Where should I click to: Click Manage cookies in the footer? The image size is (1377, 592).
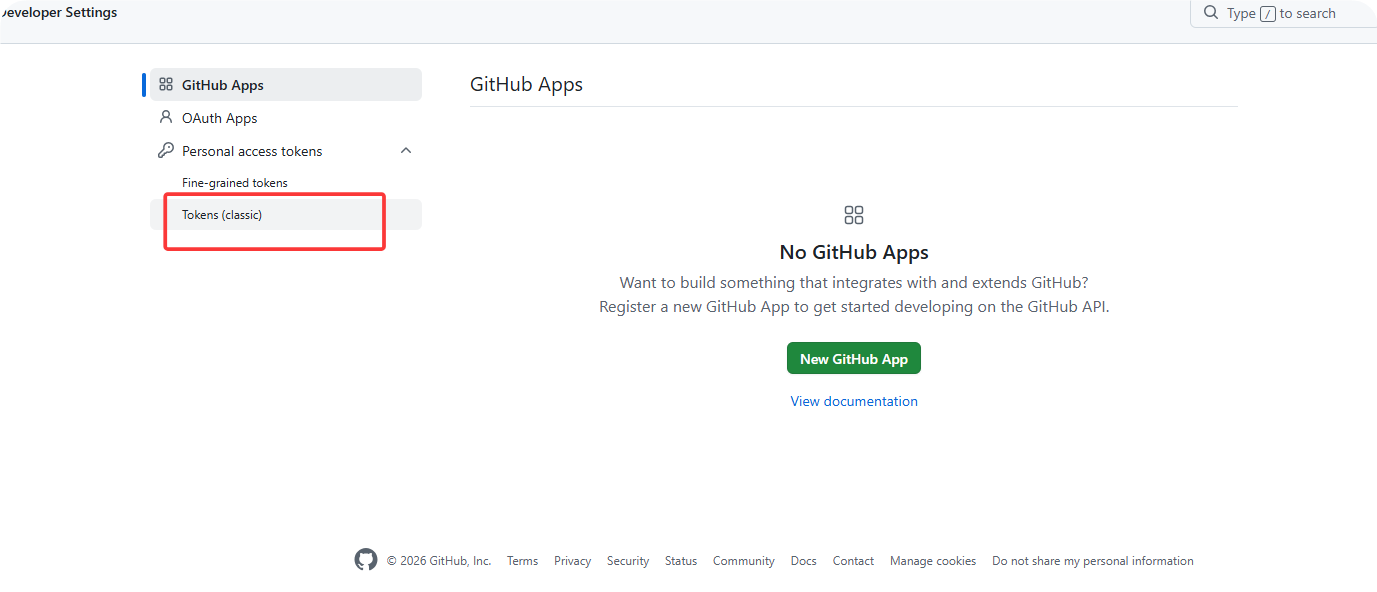(x=933, y=561)
